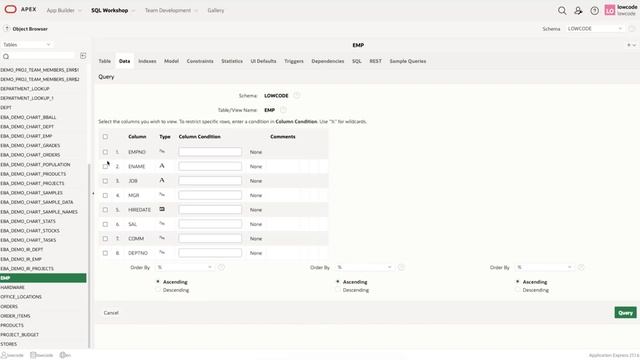
Task: Click the date type icon for HIREDATE
Action: coord(162,209)
